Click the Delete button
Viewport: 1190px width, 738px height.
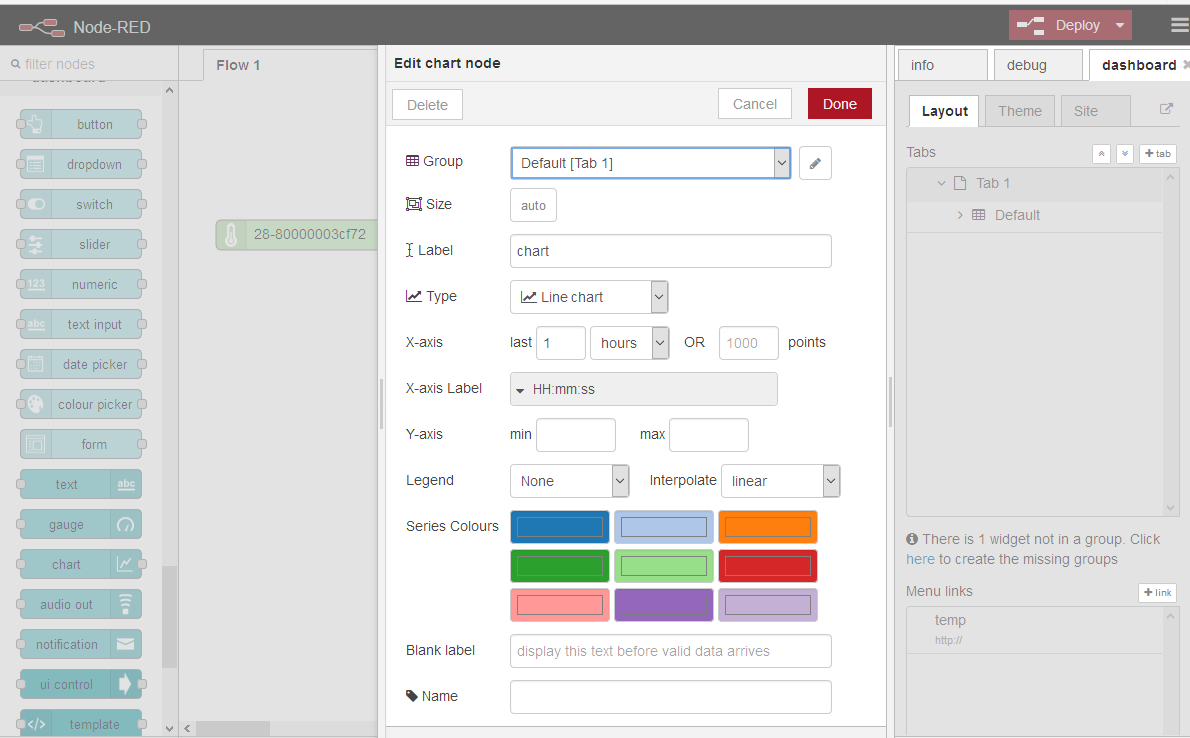[x=427, y=105]
